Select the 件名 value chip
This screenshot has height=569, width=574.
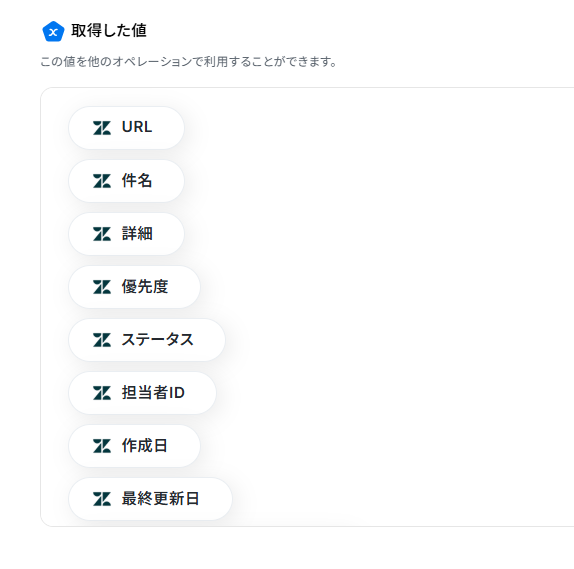126,181
